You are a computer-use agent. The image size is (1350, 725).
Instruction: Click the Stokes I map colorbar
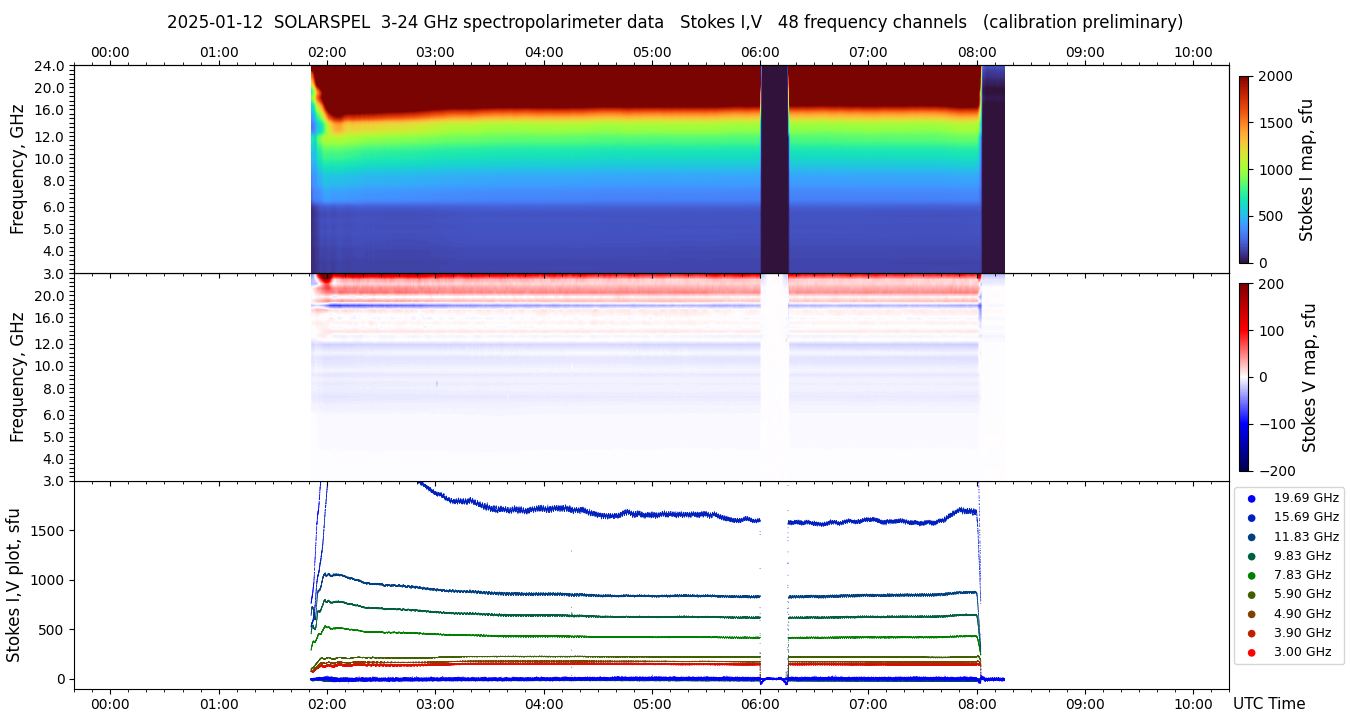[x=1244, y=169]
